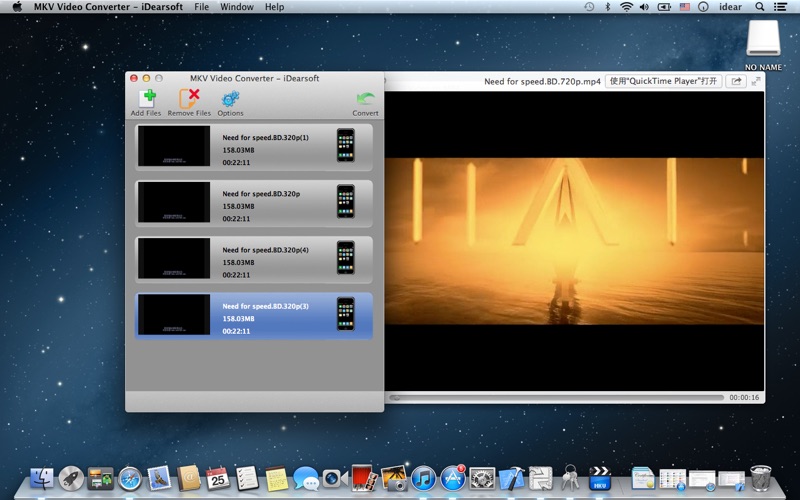This screenshot has width=800, height=500.
Task: Open Keychain Access keys icon in Dock
Action: click(570, 478)
